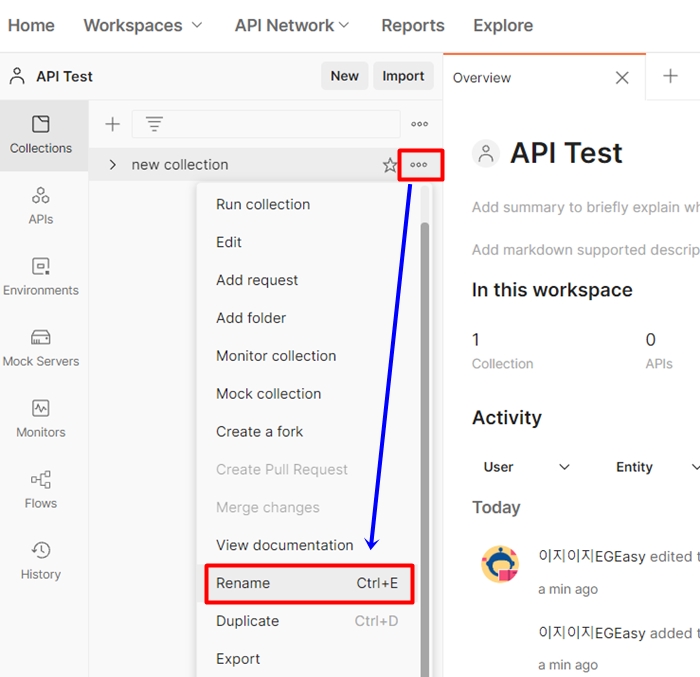Open the Workspaces dropdown

click(x=143, y=25)
